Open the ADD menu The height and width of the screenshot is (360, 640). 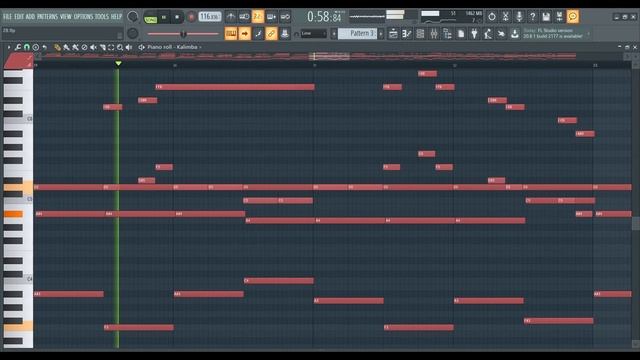point(30,17)
